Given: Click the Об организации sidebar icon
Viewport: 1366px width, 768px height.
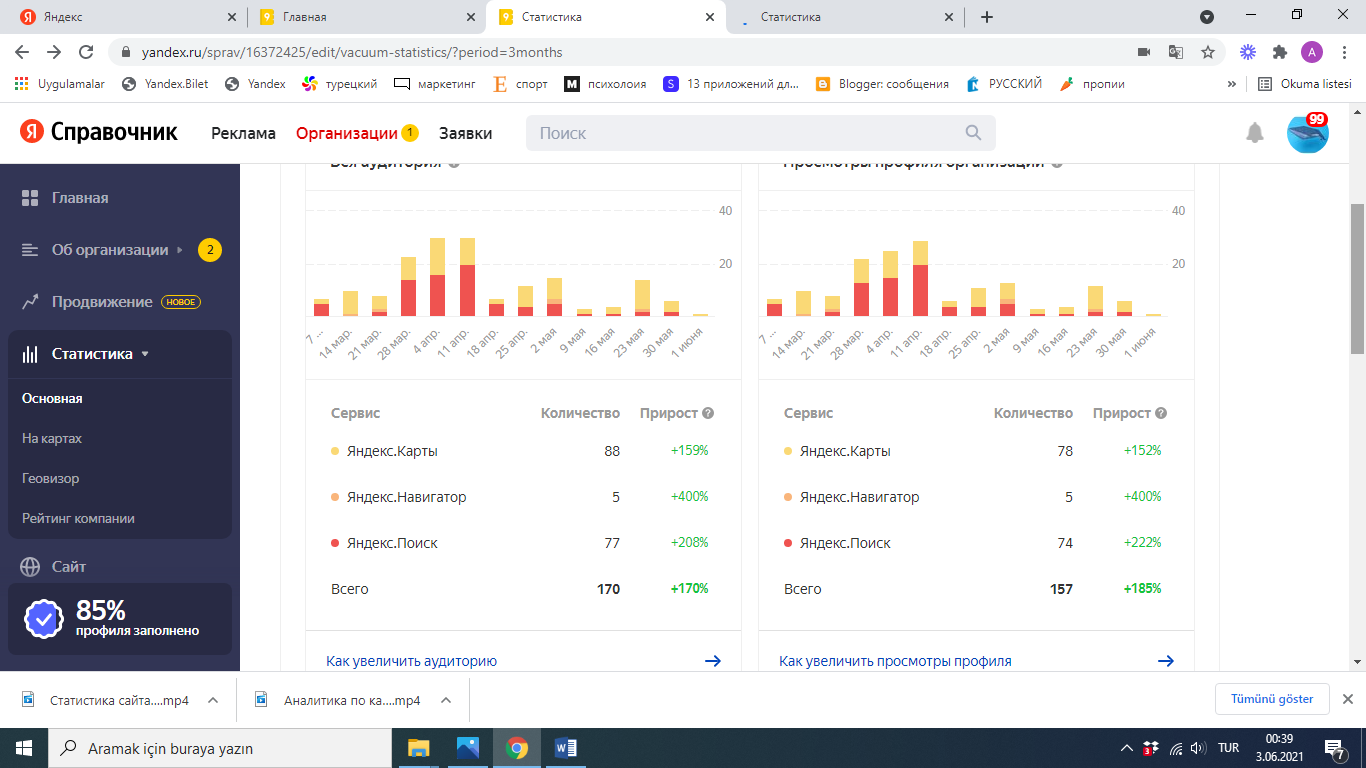Looking at the screenshot, I should (30, 250).
